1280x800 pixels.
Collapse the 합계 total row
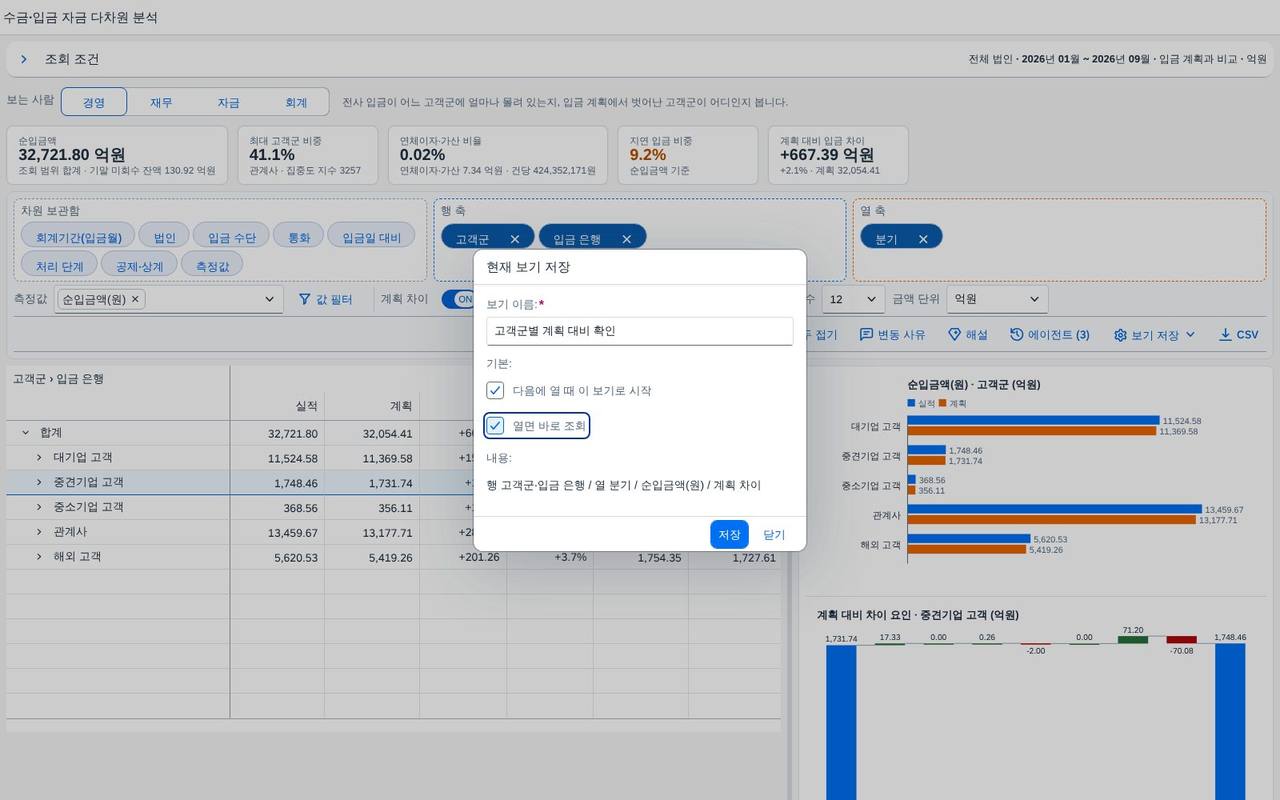pos(25,433)
